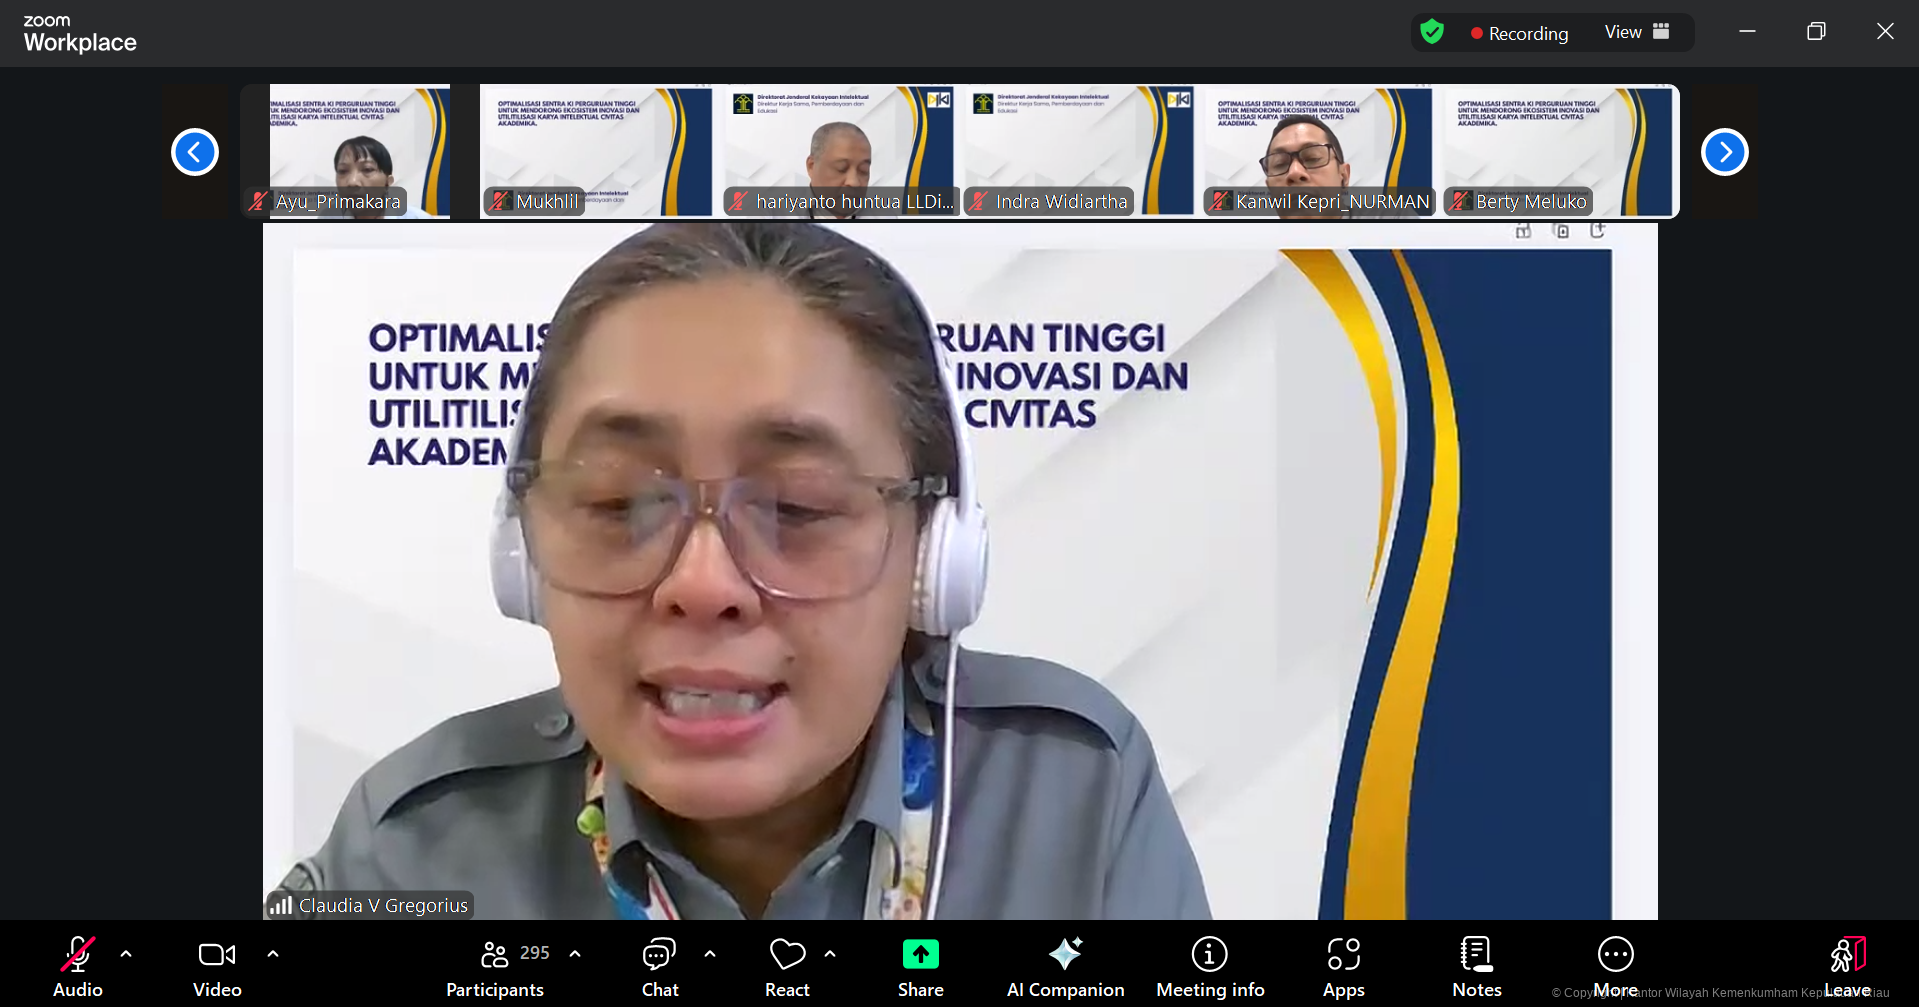The height and width of the screenshot is (1007, 1919).
Task: Click the Leave meeting button
Action: (x=1847, y=966)
